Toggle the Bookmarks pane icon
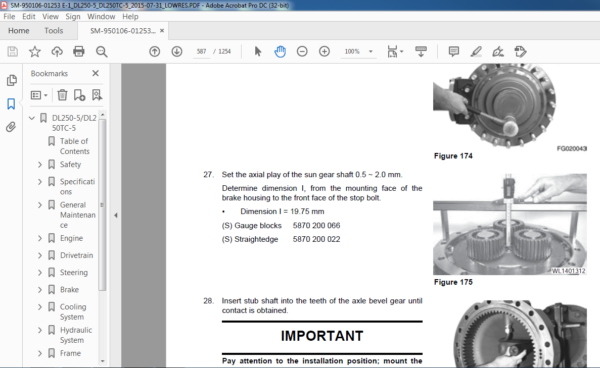Screen dimensions: 600x368 [11, 104]
